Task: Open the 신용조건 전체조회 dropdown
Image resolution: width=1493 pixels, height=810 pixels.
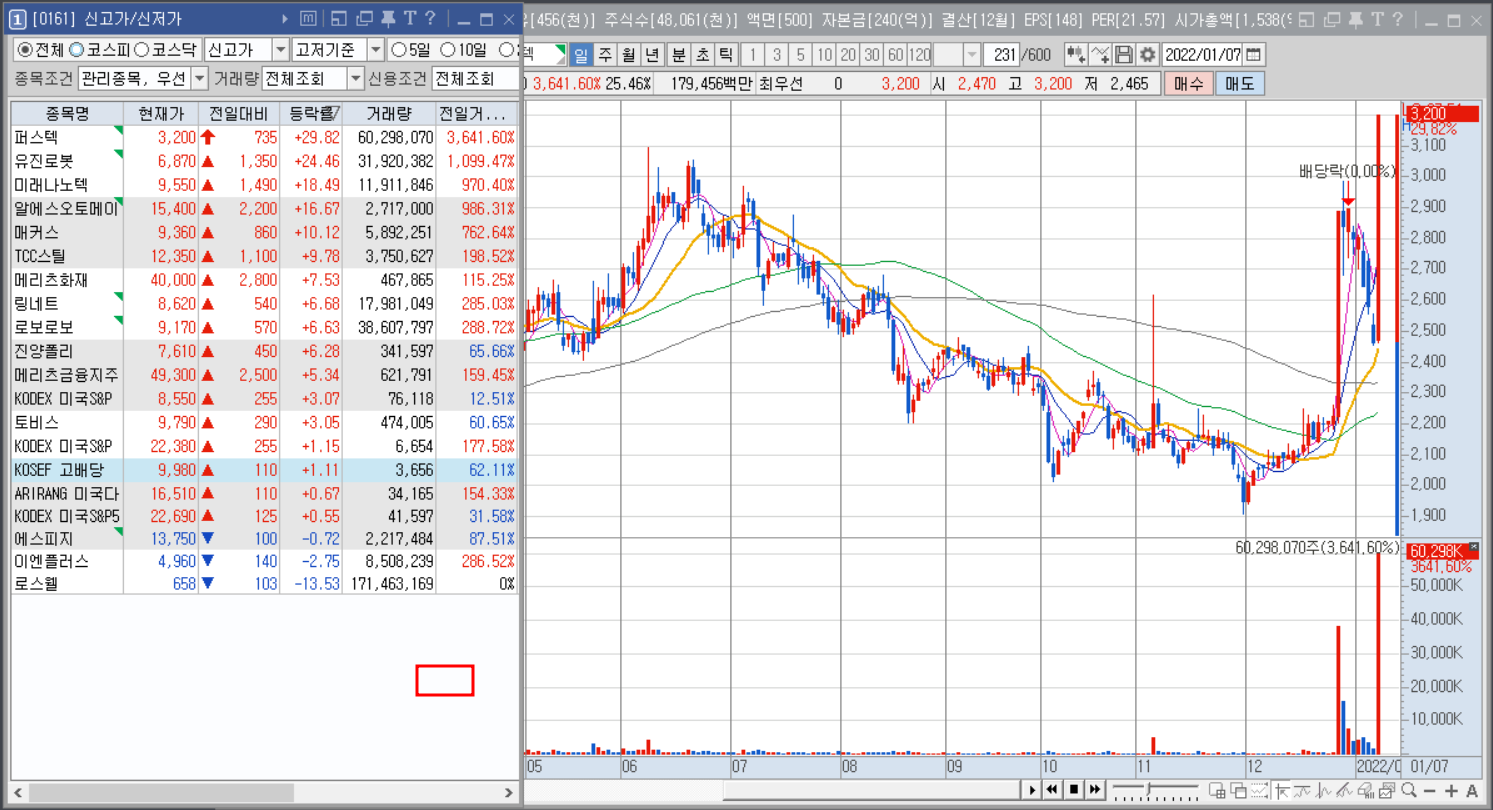Action: click(476, 78)
